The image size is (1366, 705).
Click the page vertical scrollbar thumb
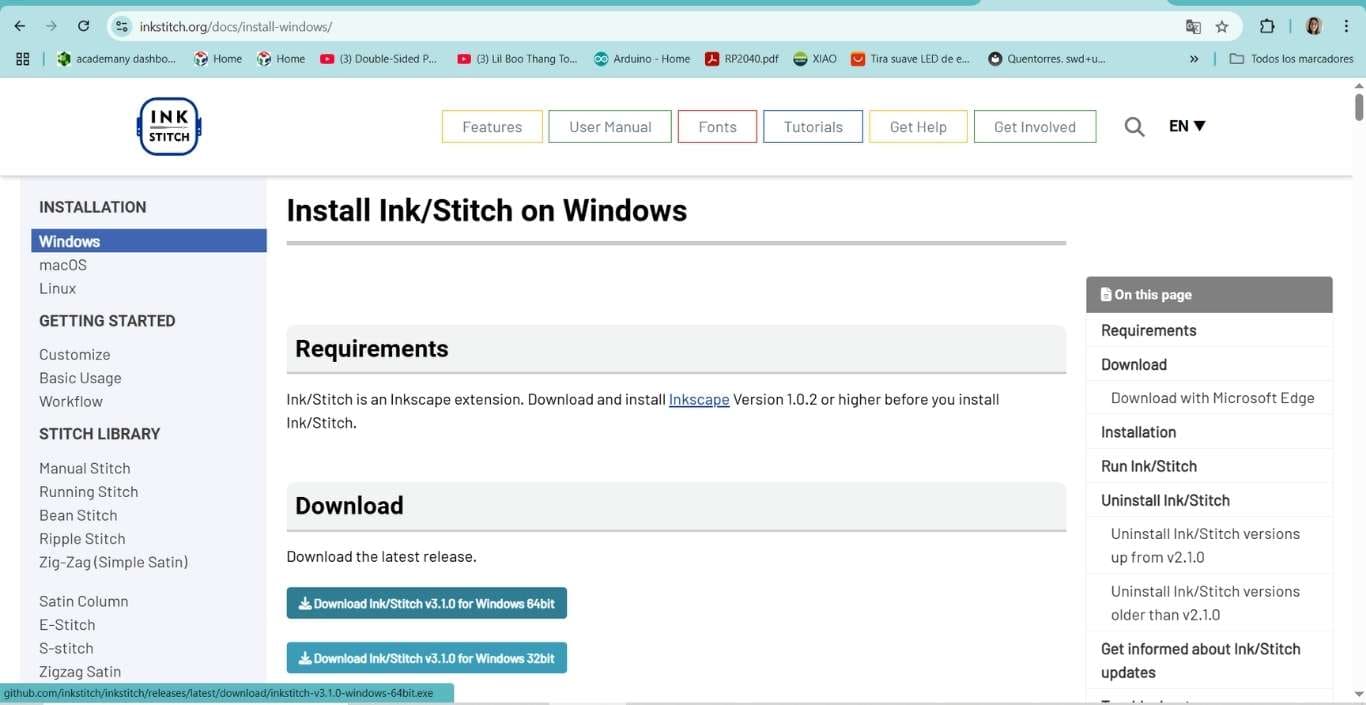1359,106
